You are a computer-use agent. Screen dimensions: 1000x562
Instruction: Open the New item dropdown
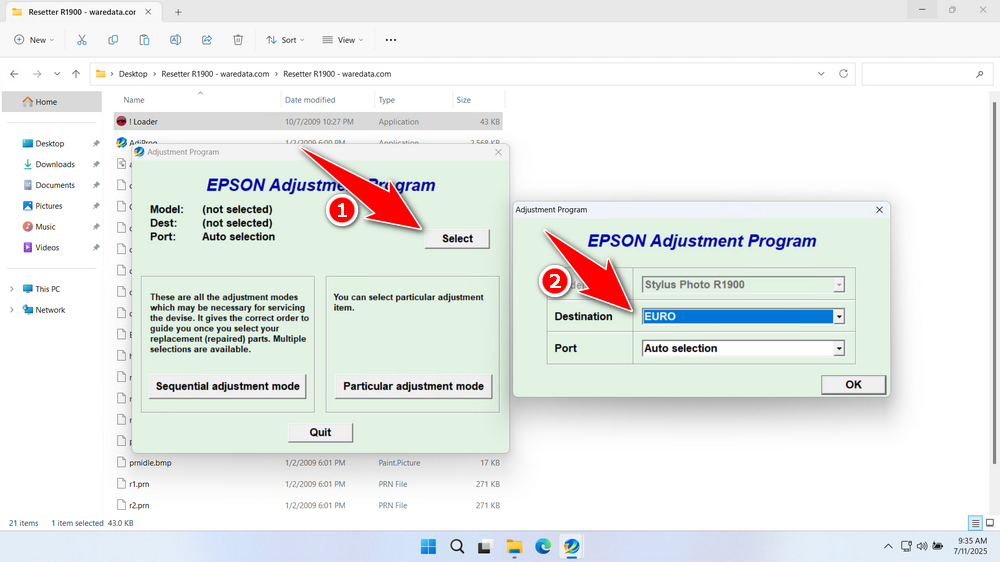point(34,40)
